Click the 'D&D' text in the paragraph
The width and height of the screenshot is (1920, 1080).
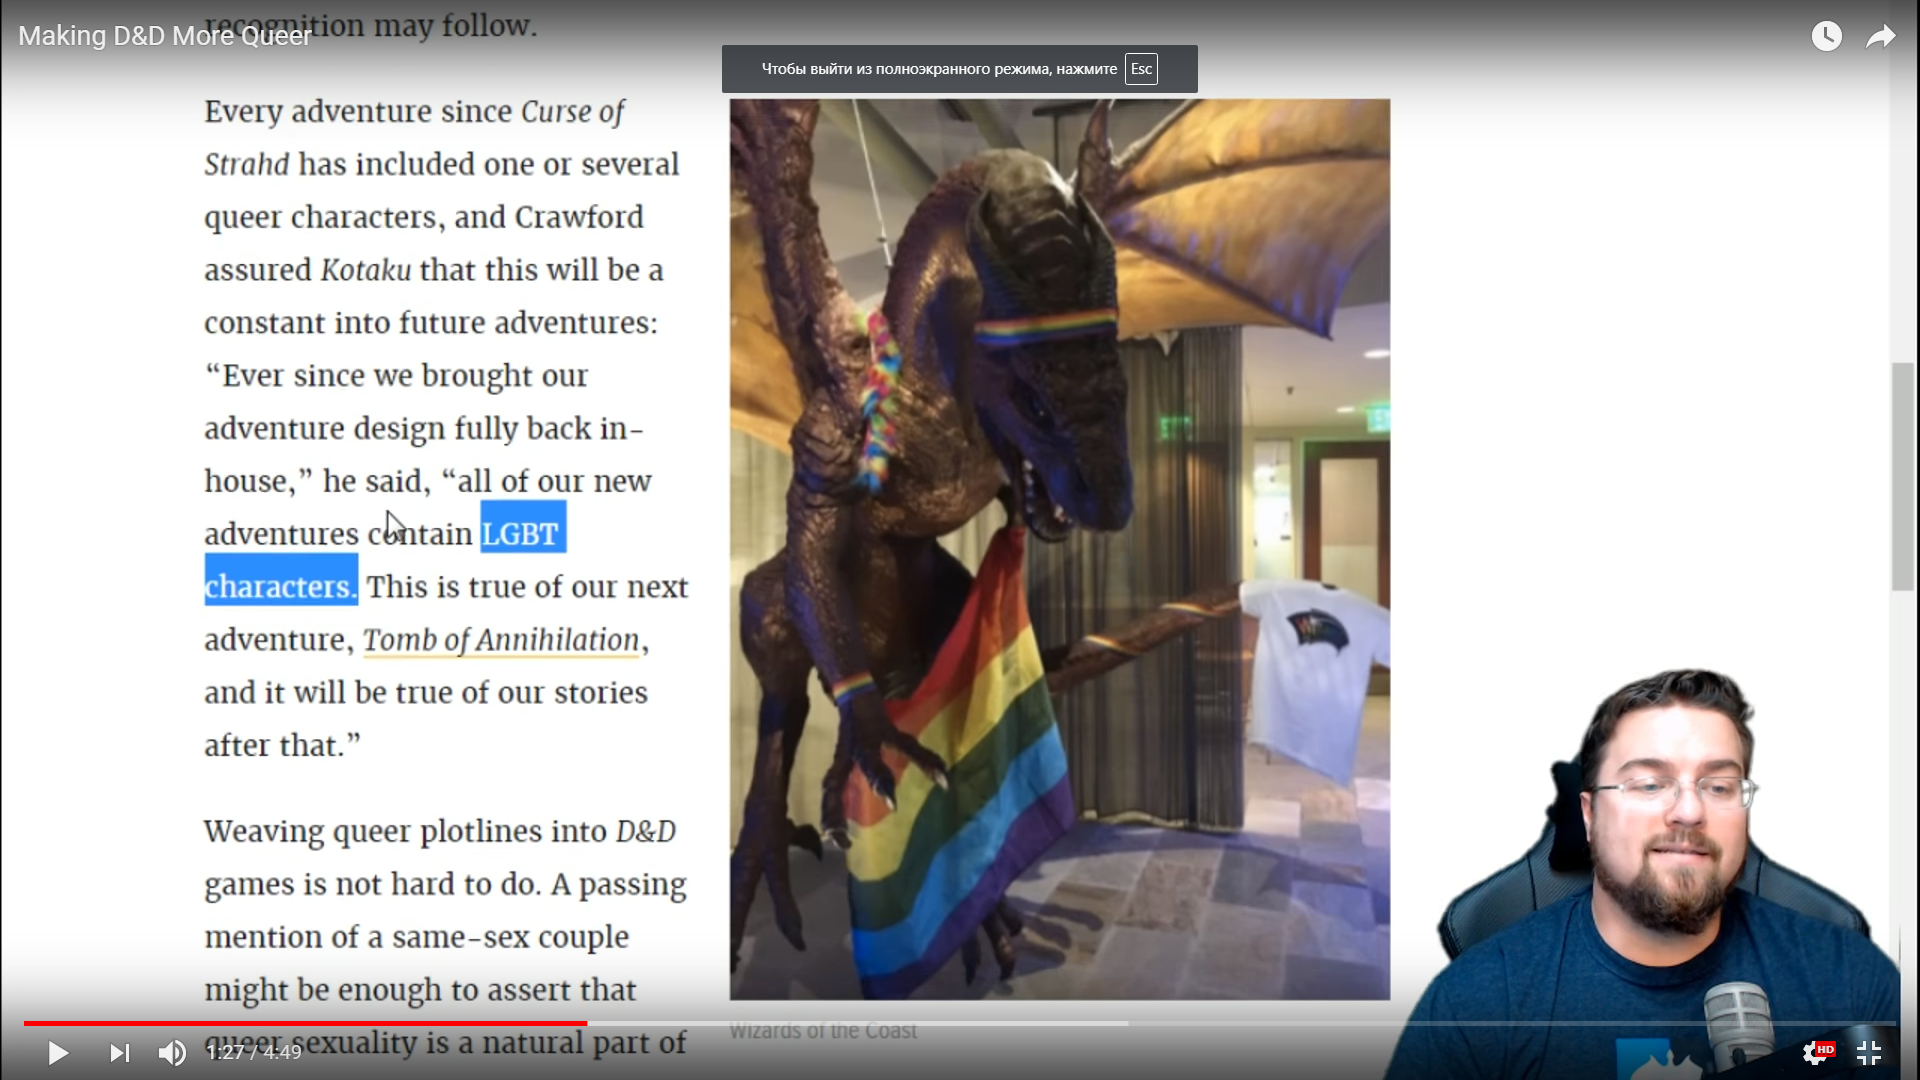[x=645, y=831]
